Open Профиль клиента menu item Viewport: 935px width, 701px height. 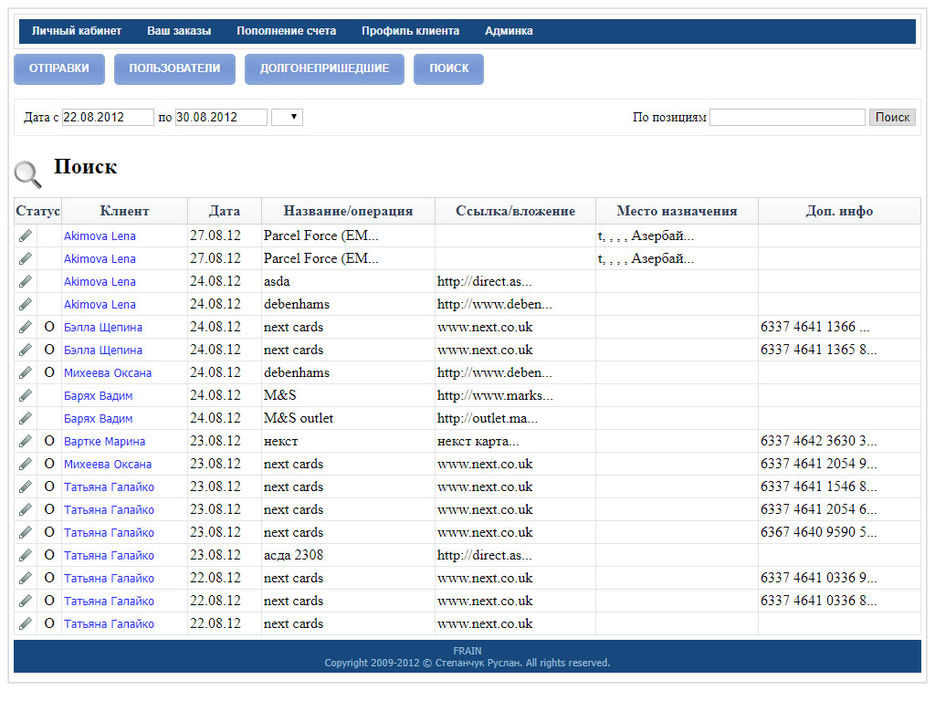tap(410, 31)
